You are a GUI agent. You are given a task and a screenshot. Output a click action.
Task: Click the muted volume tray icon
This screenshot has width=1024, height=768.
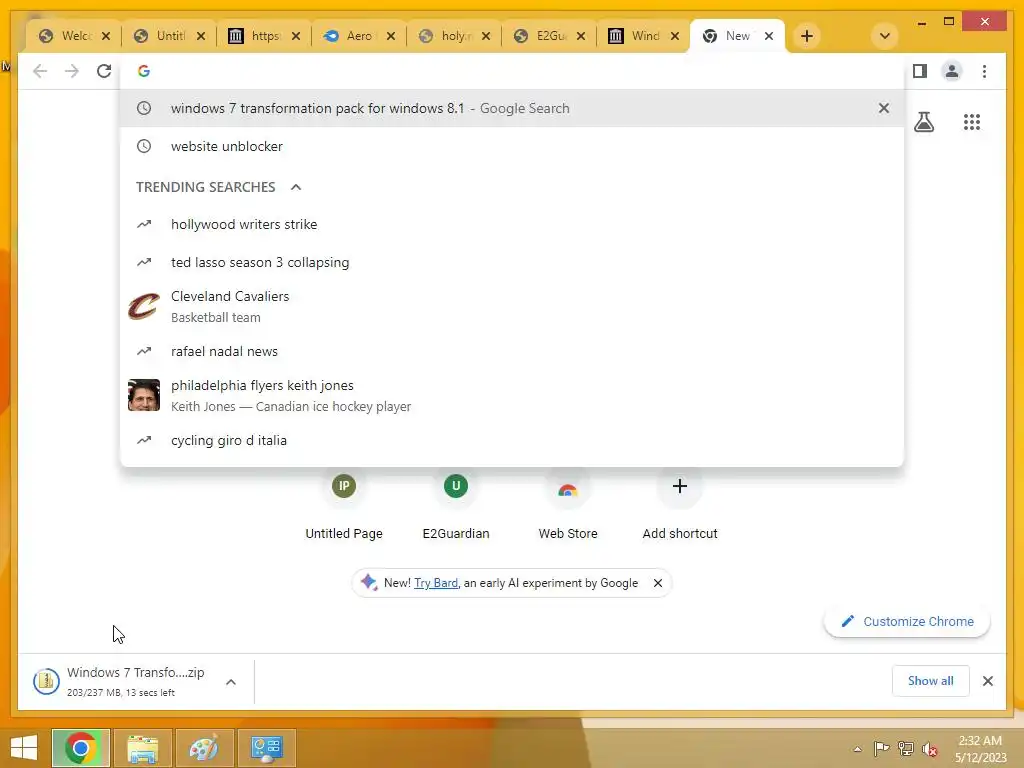pyautogui.click(x=929, y=748)
